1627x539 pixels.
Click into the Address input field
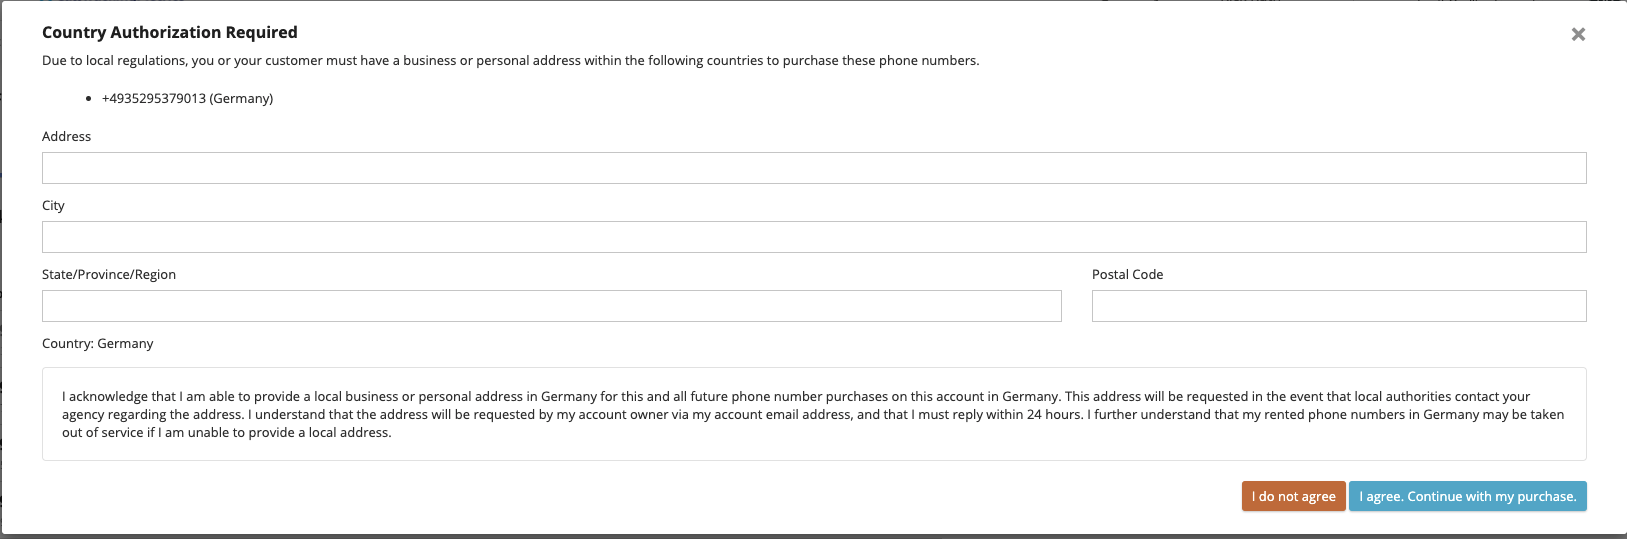(814, 168)
